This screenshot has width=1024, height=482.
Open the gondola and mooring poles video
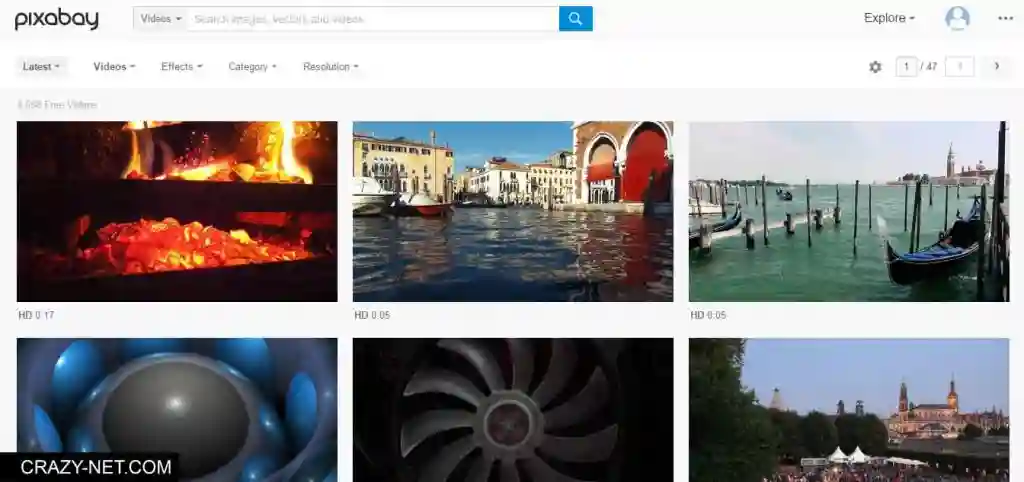(849, 211)
